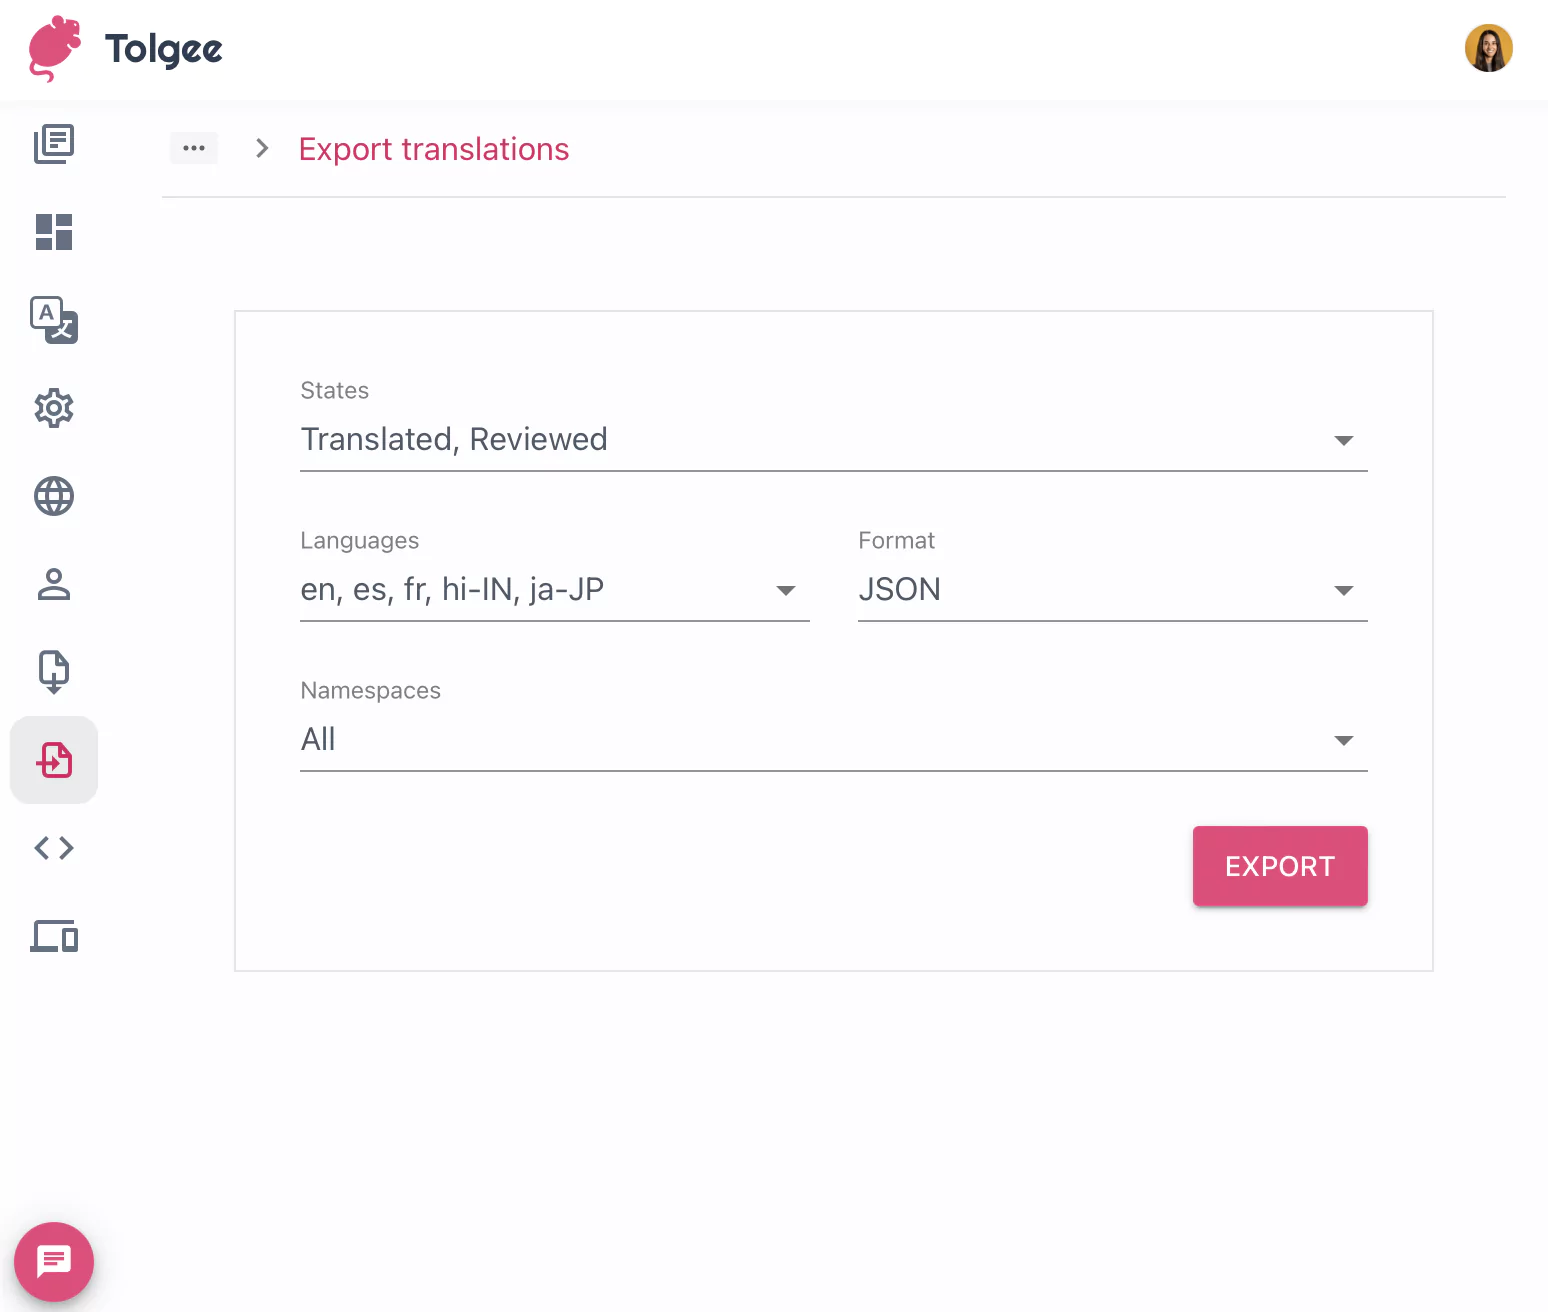Select the Export document icon

point(54,671)
